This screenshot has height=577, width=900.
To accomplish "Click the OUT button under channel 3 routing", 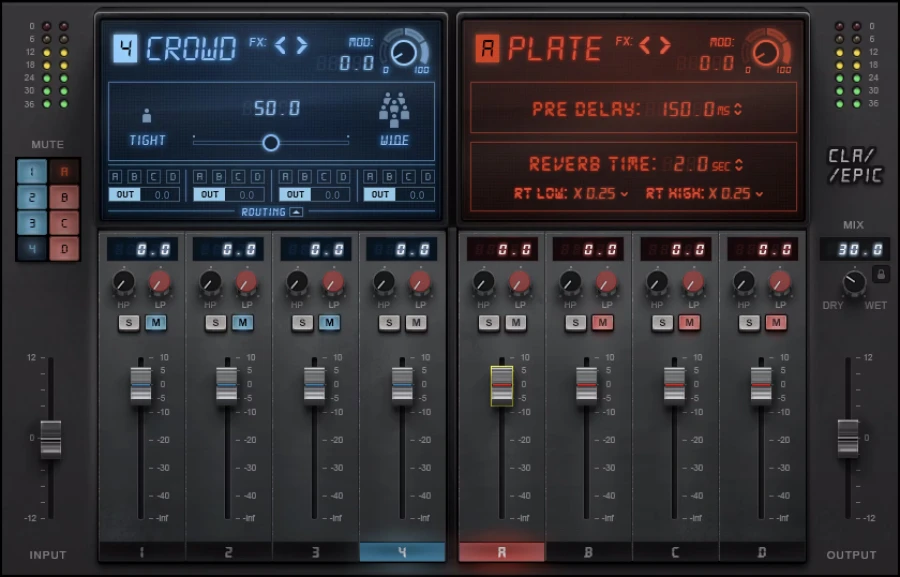I will [x=295, y=195].
